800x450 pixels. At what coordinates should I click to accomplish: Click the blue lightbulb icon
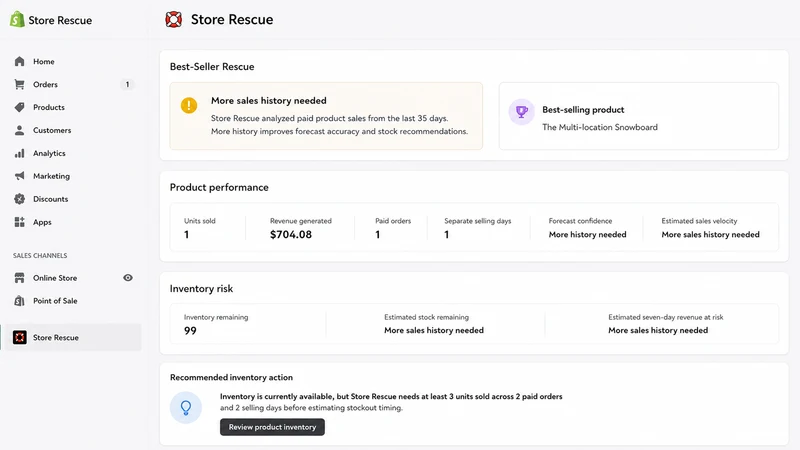[x=186, y=407]
